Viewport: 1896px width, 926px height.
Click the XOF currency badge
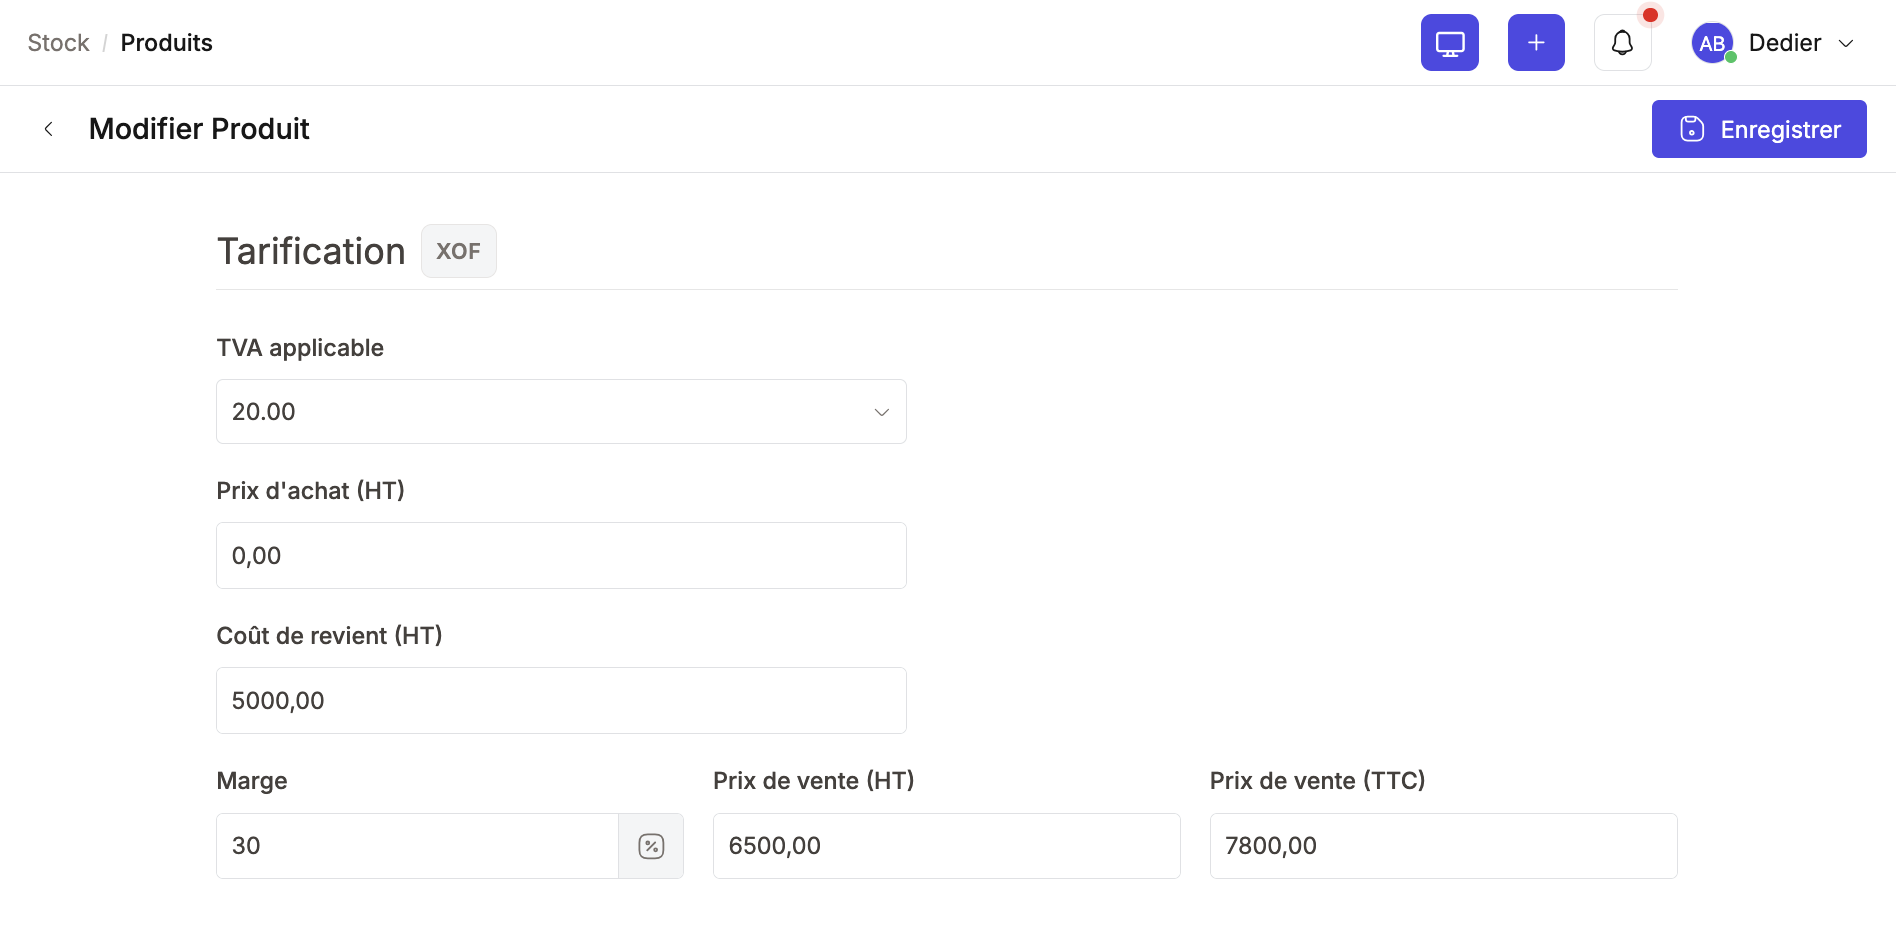[x=458, y=251]
